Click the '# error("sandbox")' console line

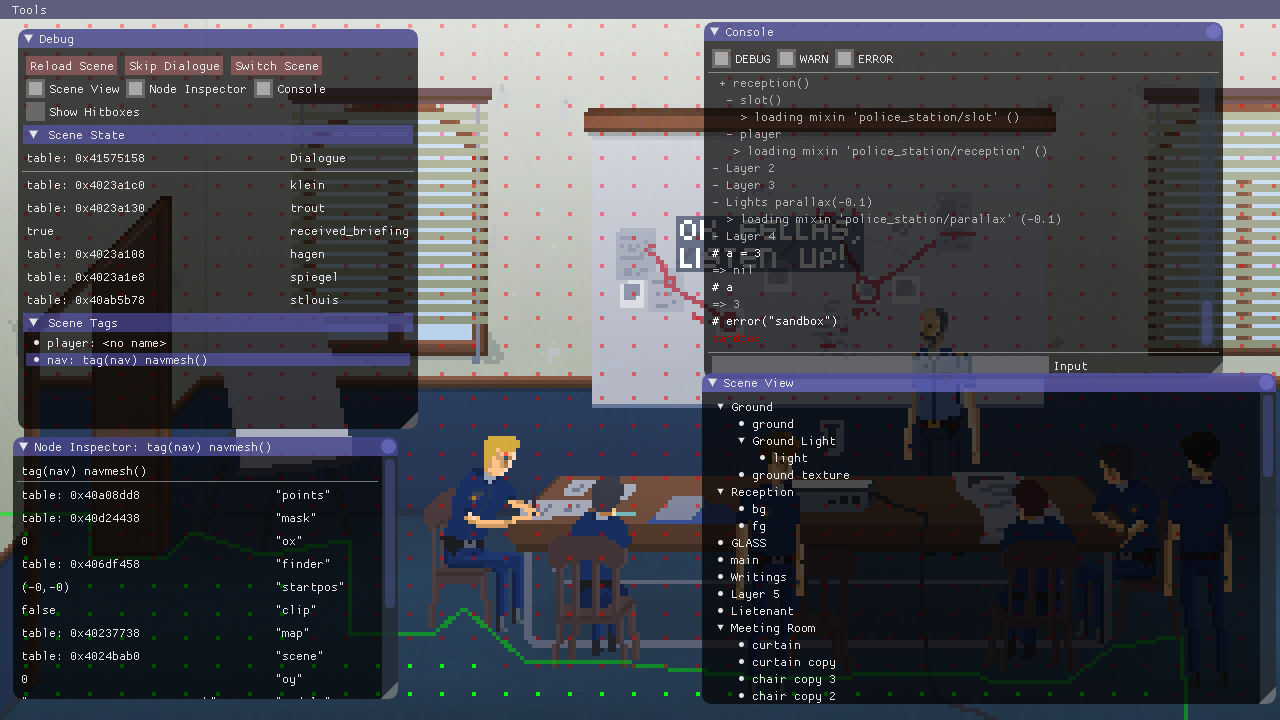tap(775, 321)
